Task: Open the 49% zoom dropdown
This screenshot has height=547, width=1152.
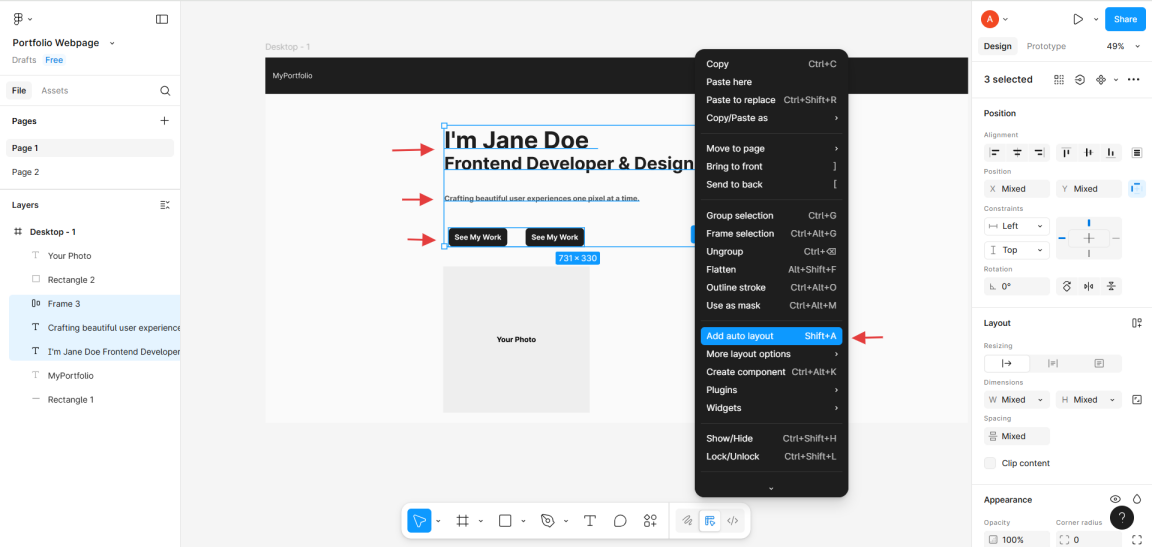Action: click(x=1120, y=46)
